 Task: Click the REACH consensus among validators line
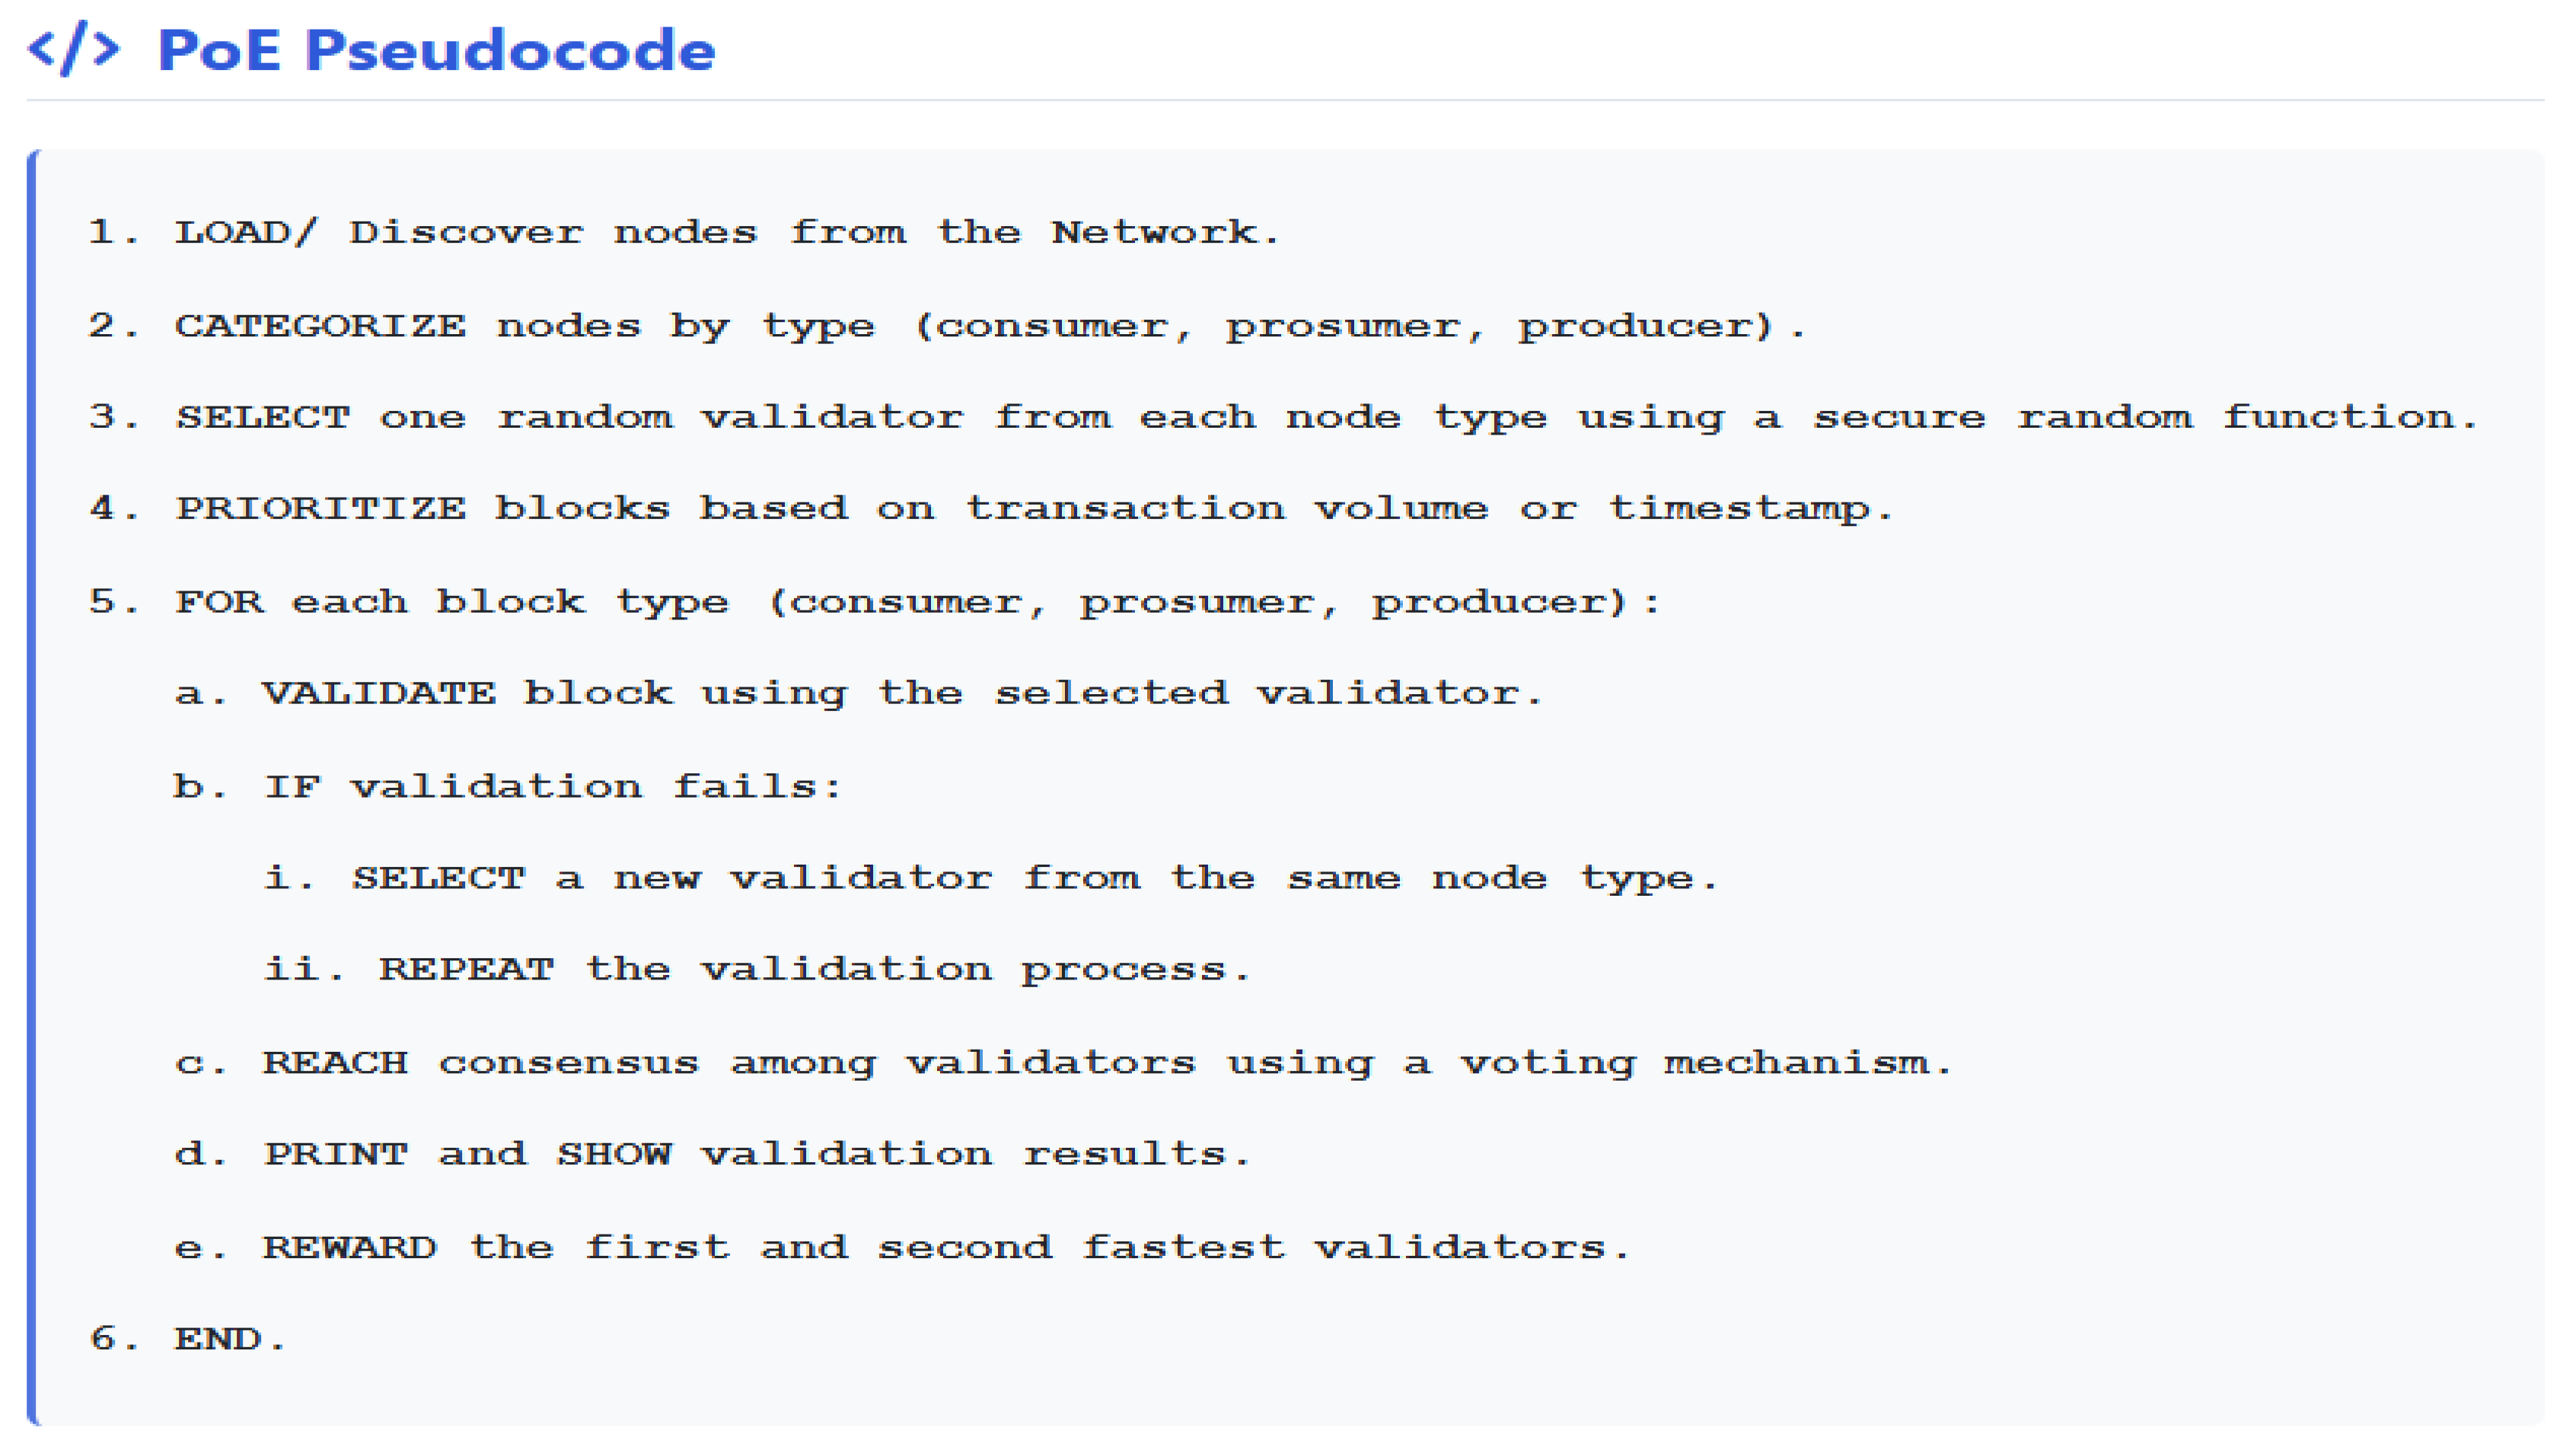click(1064, 1063)
